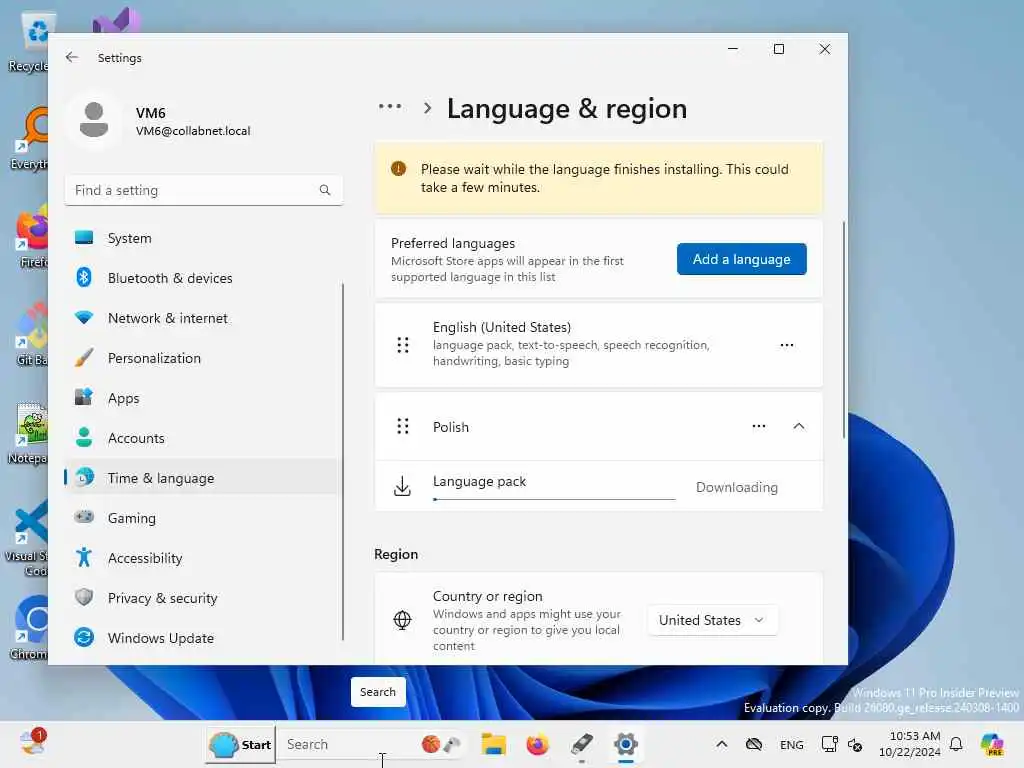Show hidden system tray icons
This screenshot has width=1024, height=768.
pos(722,744)
